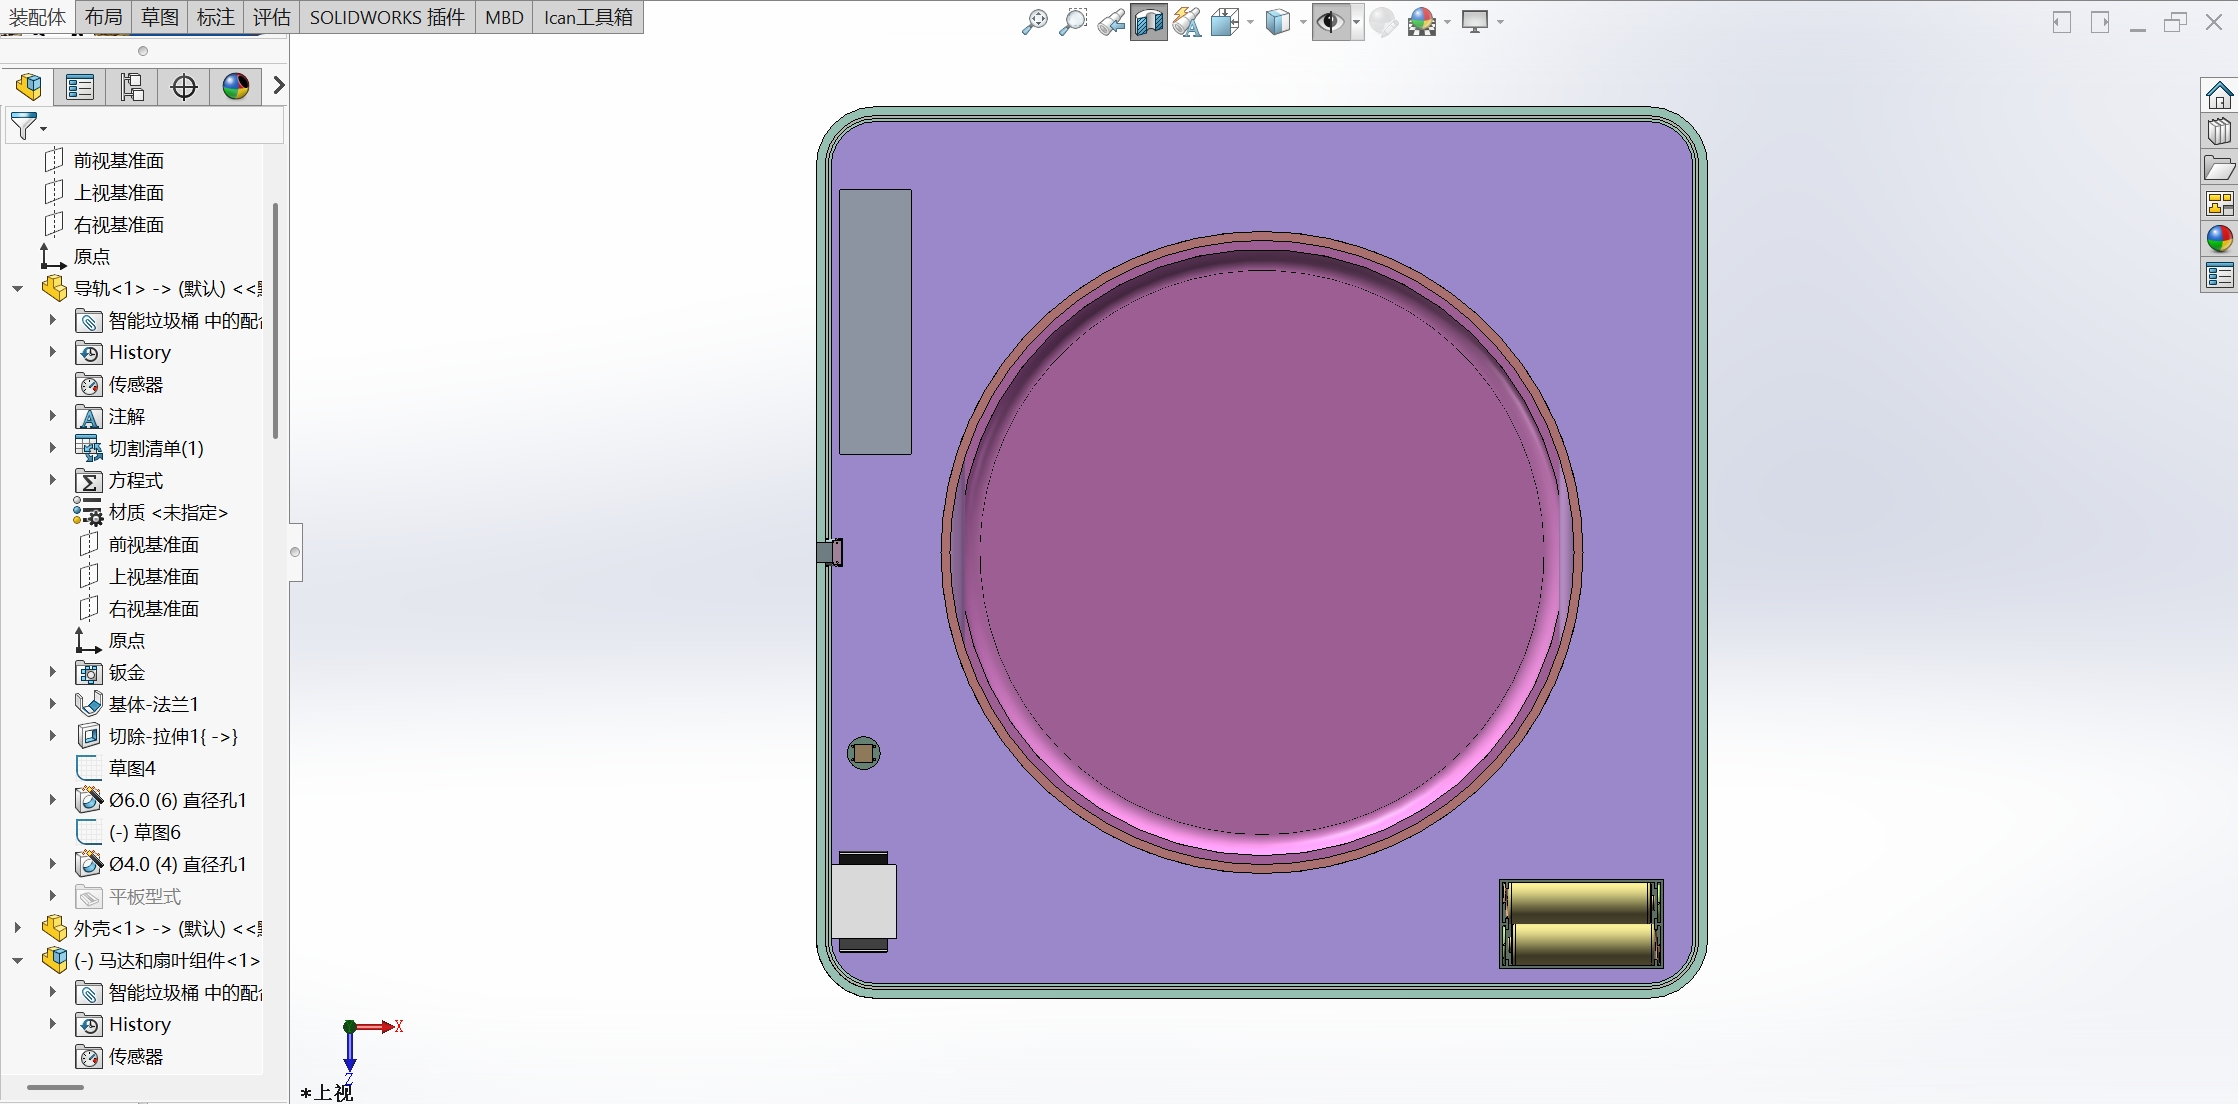Open the DisplayManager color ball tab
This screenshot has width=2238, height=1104.
click(236, 87)
